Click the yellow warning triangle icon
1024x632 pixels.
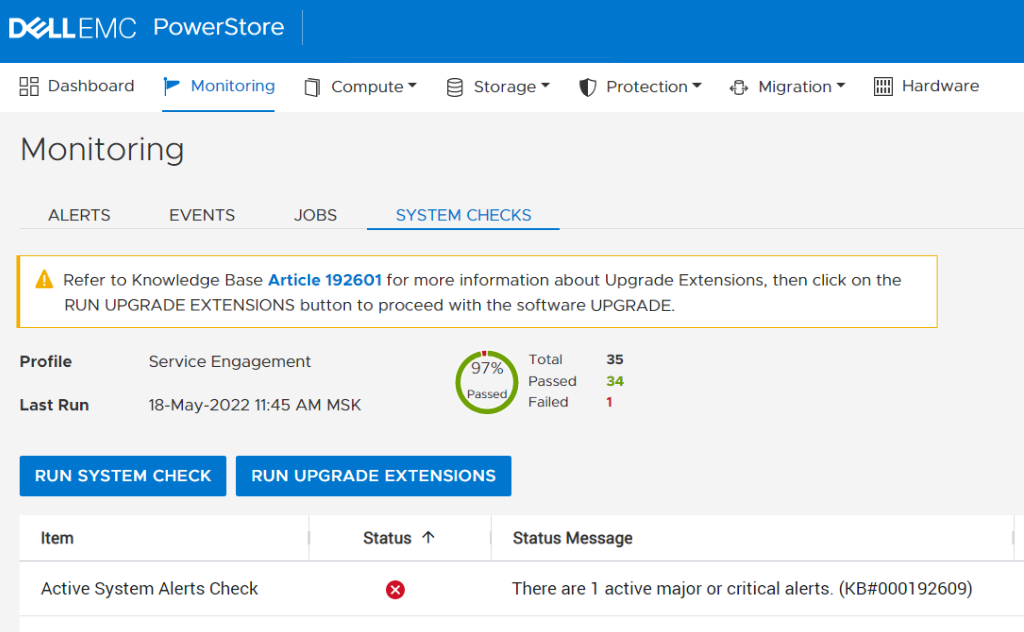[x=44, y=280]
